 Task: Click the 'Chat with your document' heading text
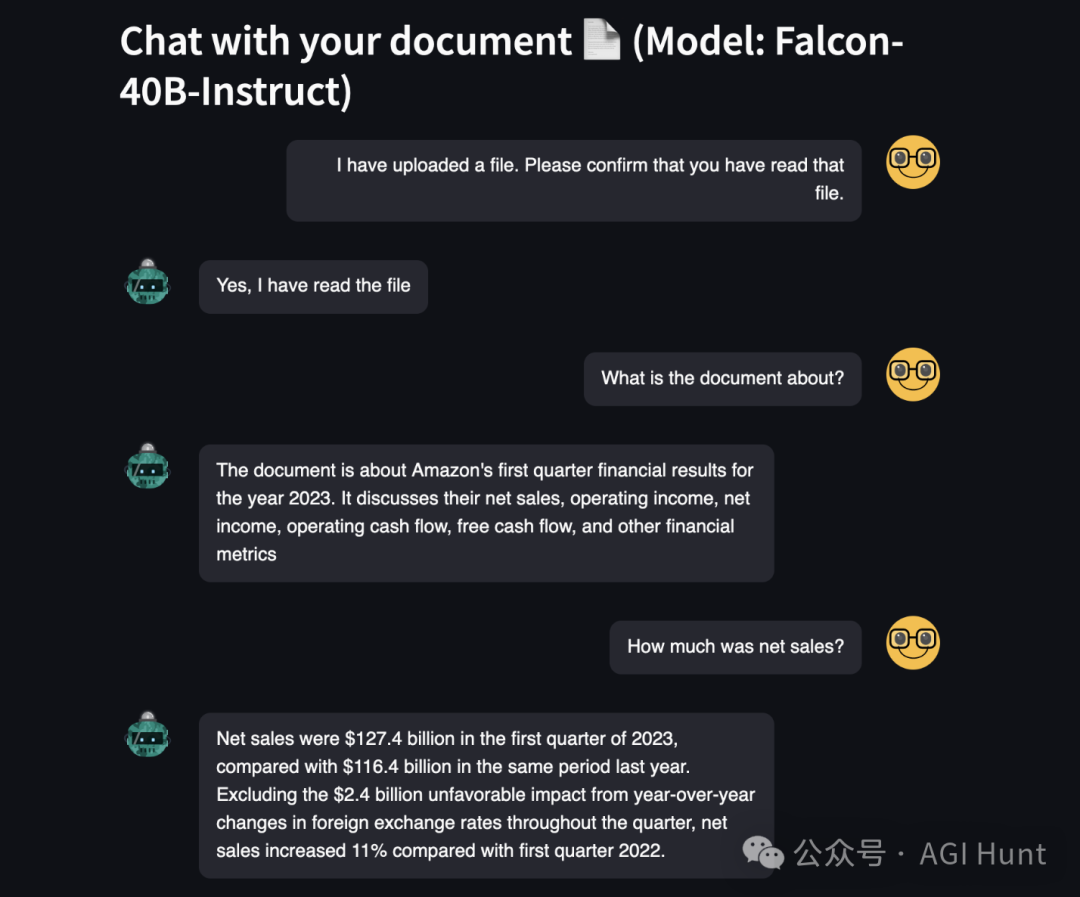point(345,42)
